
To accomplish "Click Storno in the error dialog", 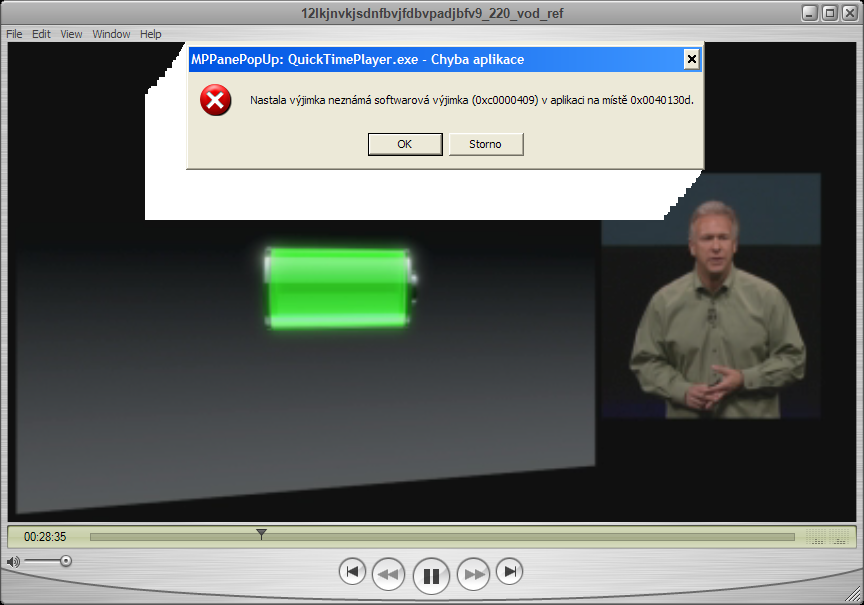I will pyautogui.click(x=486, y=144).
